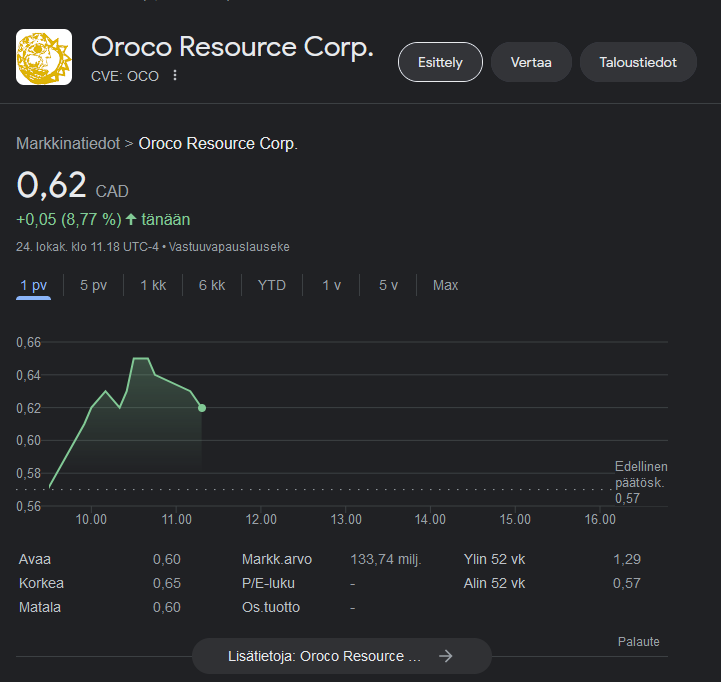Click the 12.00 time axis label

[x=261, y=519]
